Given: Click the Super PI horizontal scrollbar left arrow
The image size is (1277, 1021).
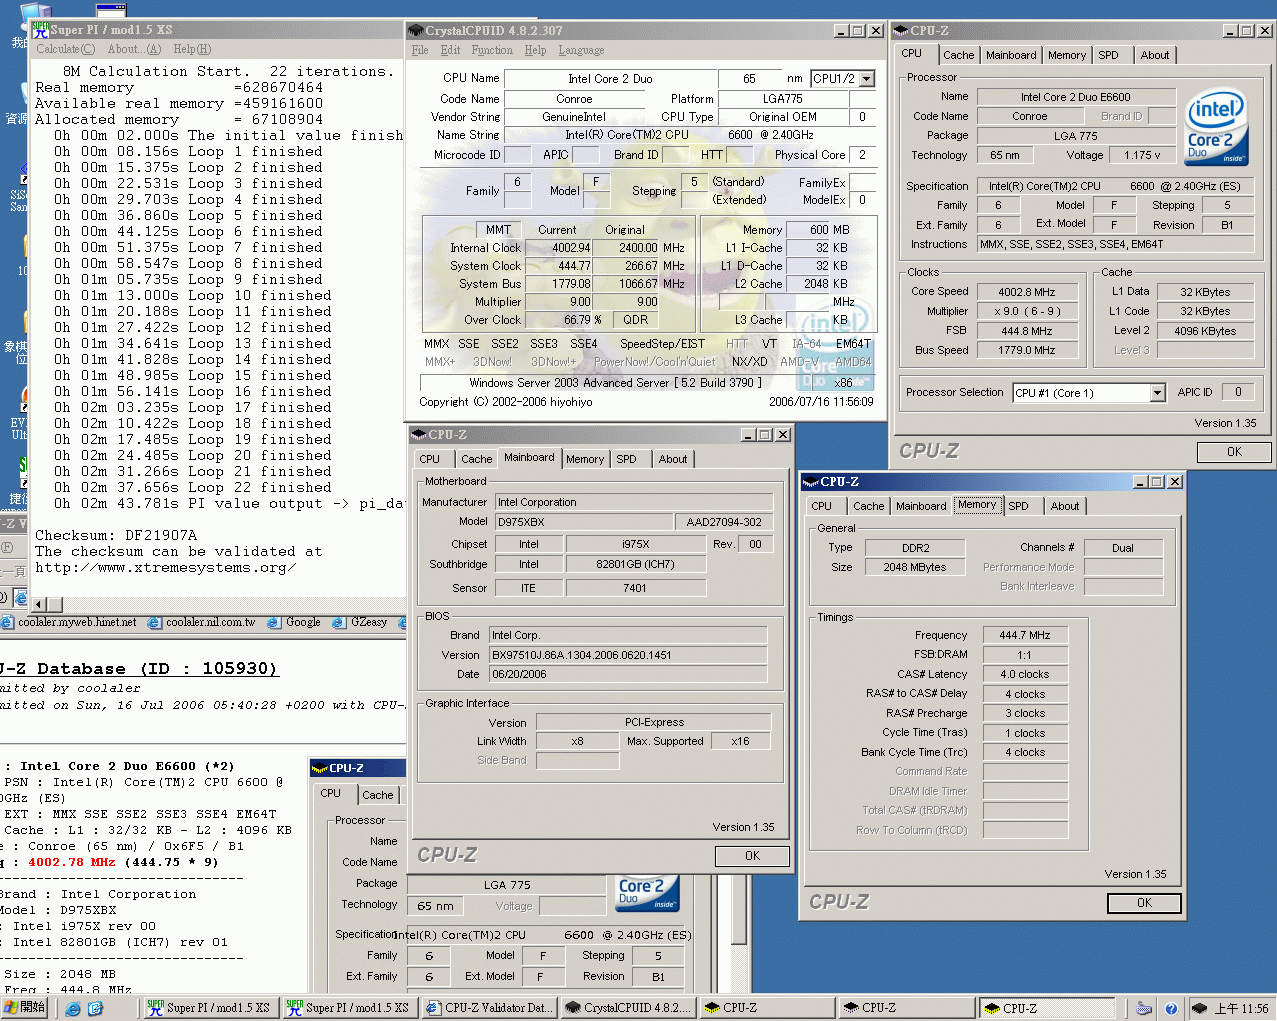Looking at the screenshot, I should (40, 605).
